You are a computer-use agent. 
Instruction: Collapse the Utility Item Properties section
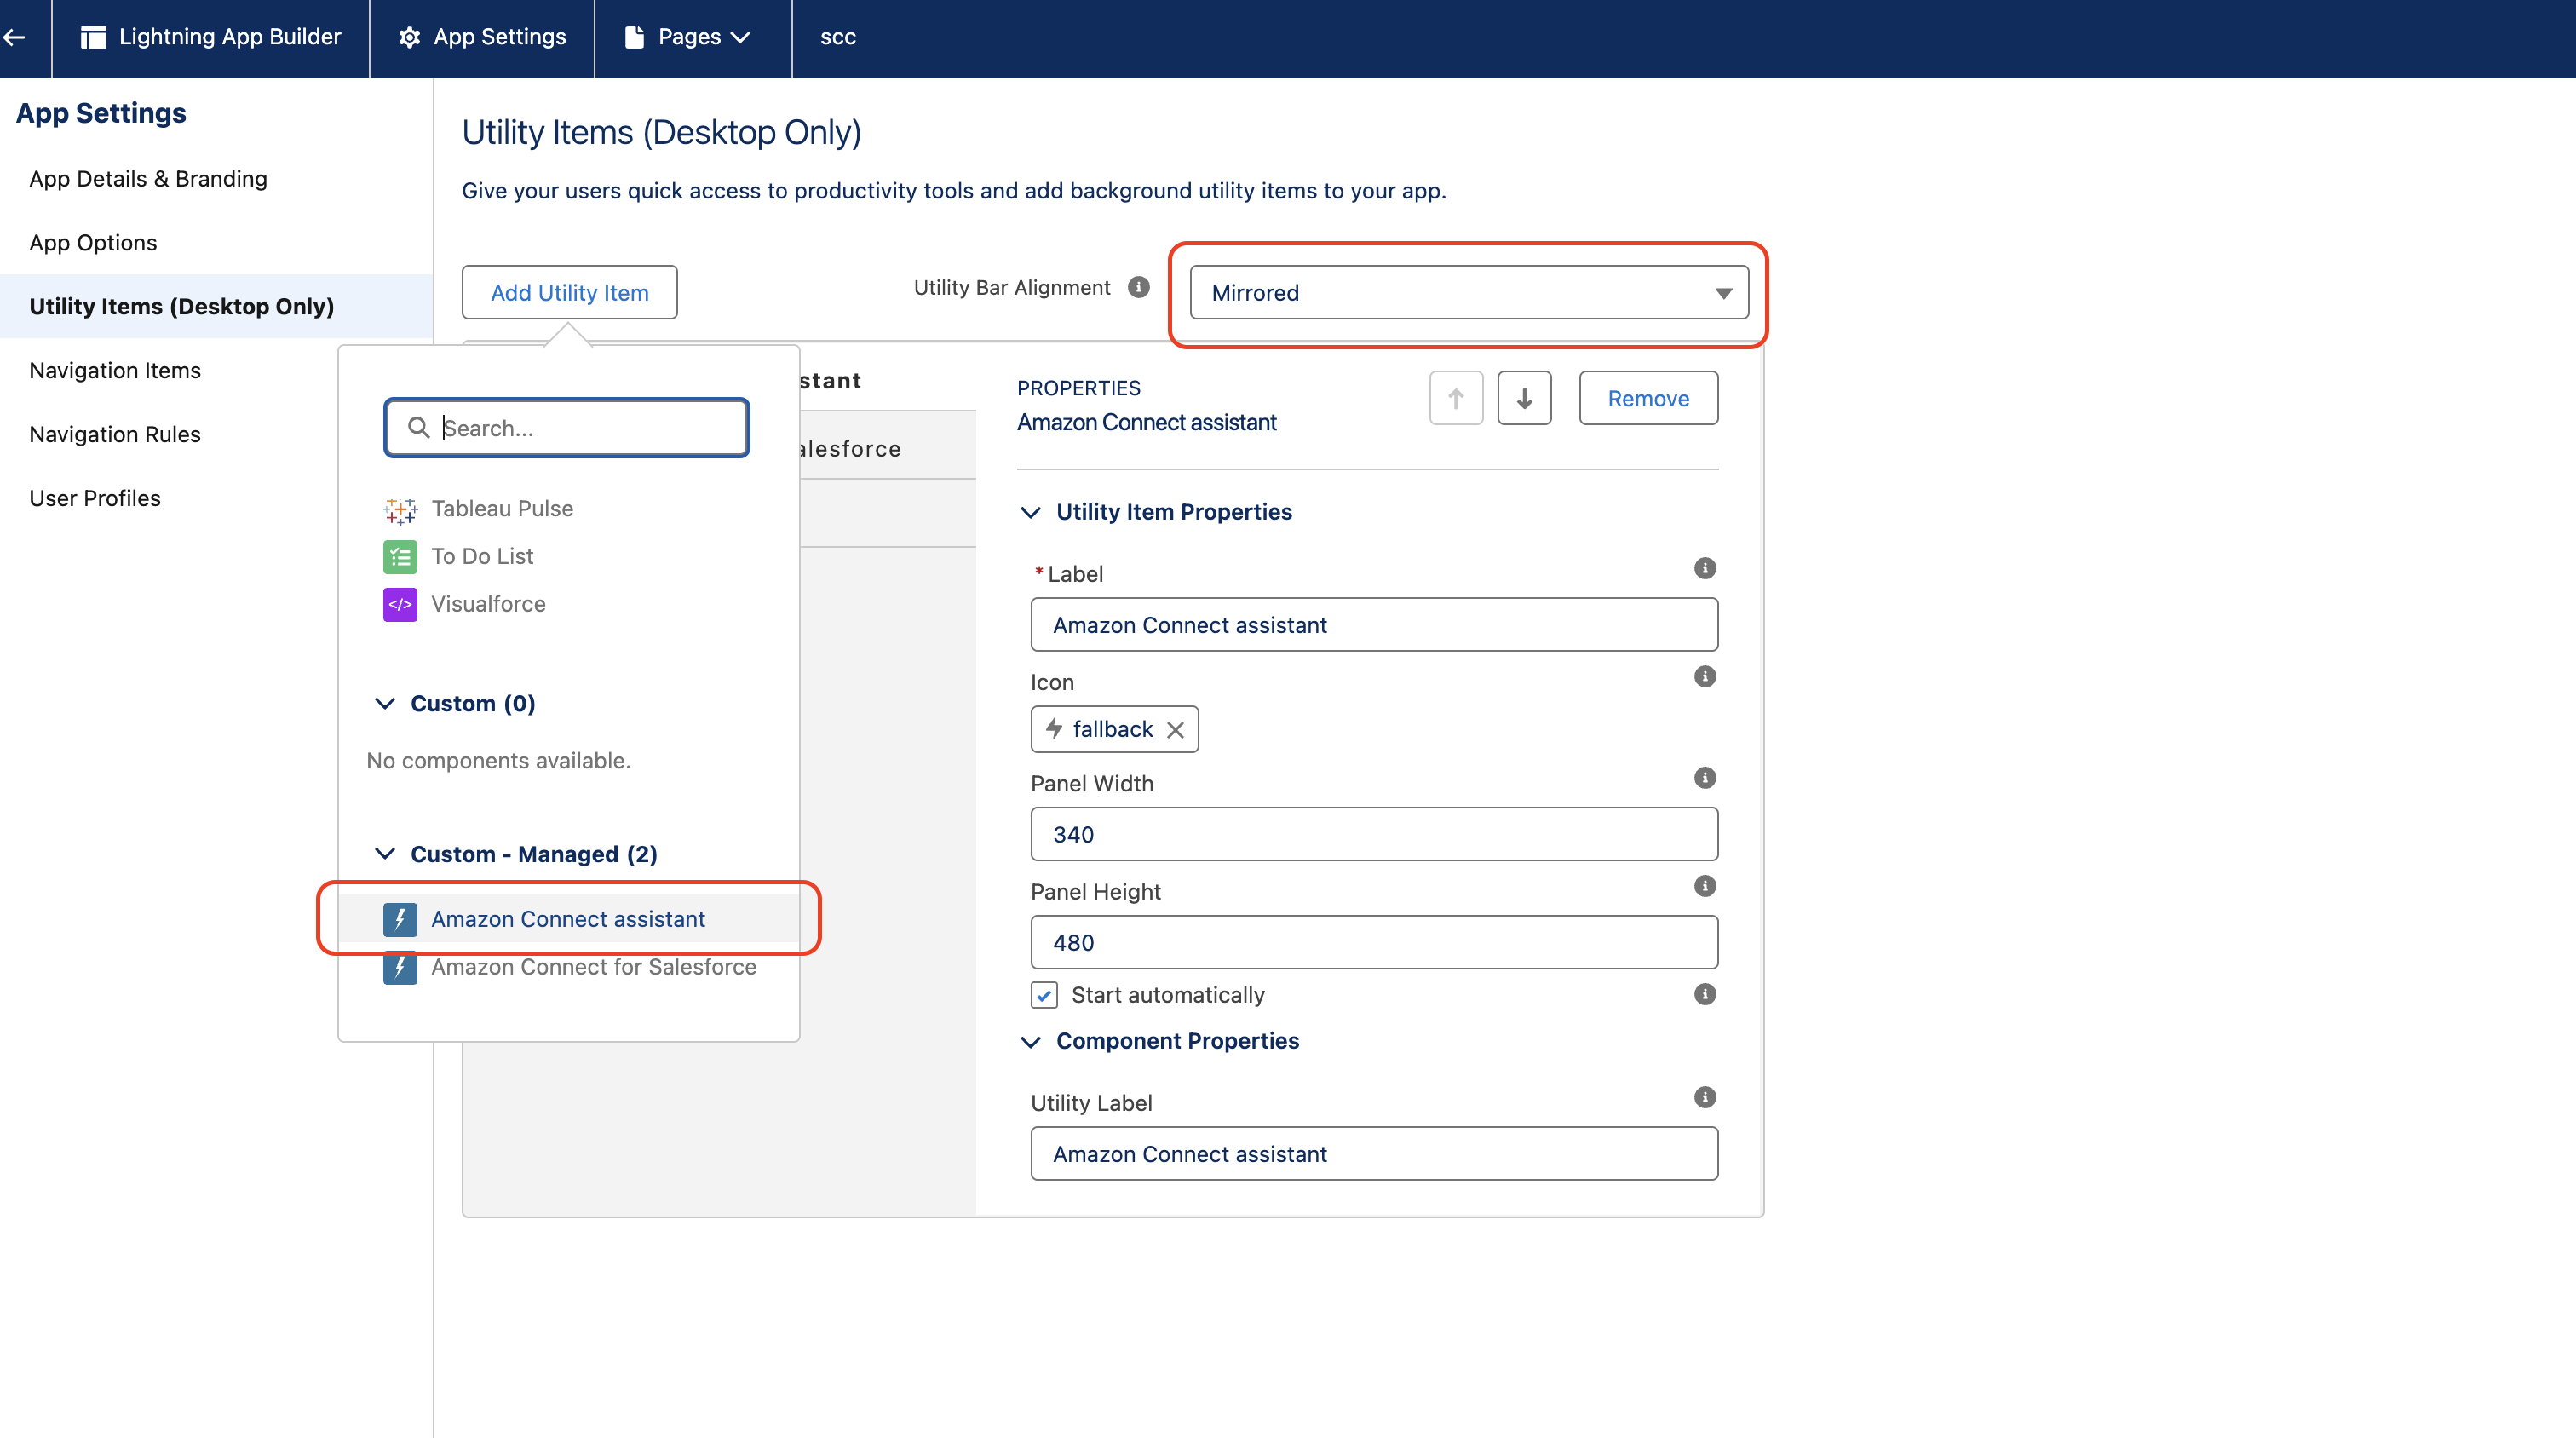1030,512
